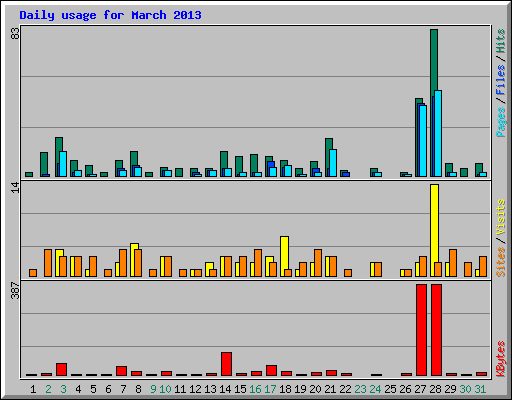Click the yellow 'Visits' legend word

click(501, 217)
